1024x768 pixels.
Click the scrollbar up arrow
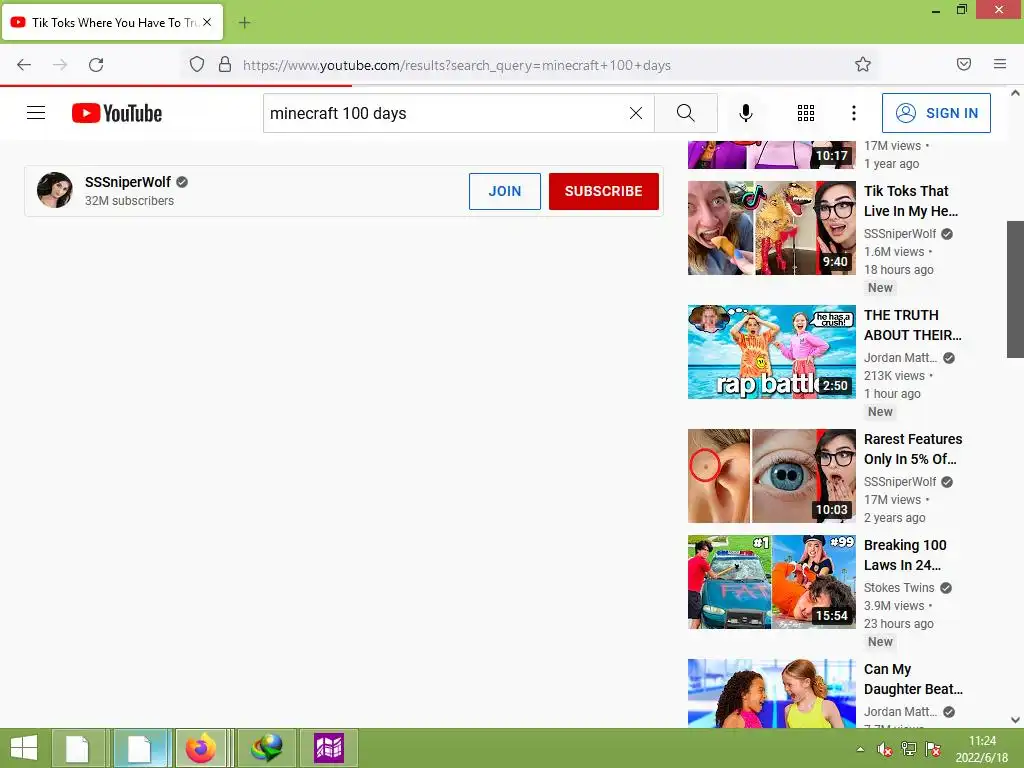coord(1015,93)
